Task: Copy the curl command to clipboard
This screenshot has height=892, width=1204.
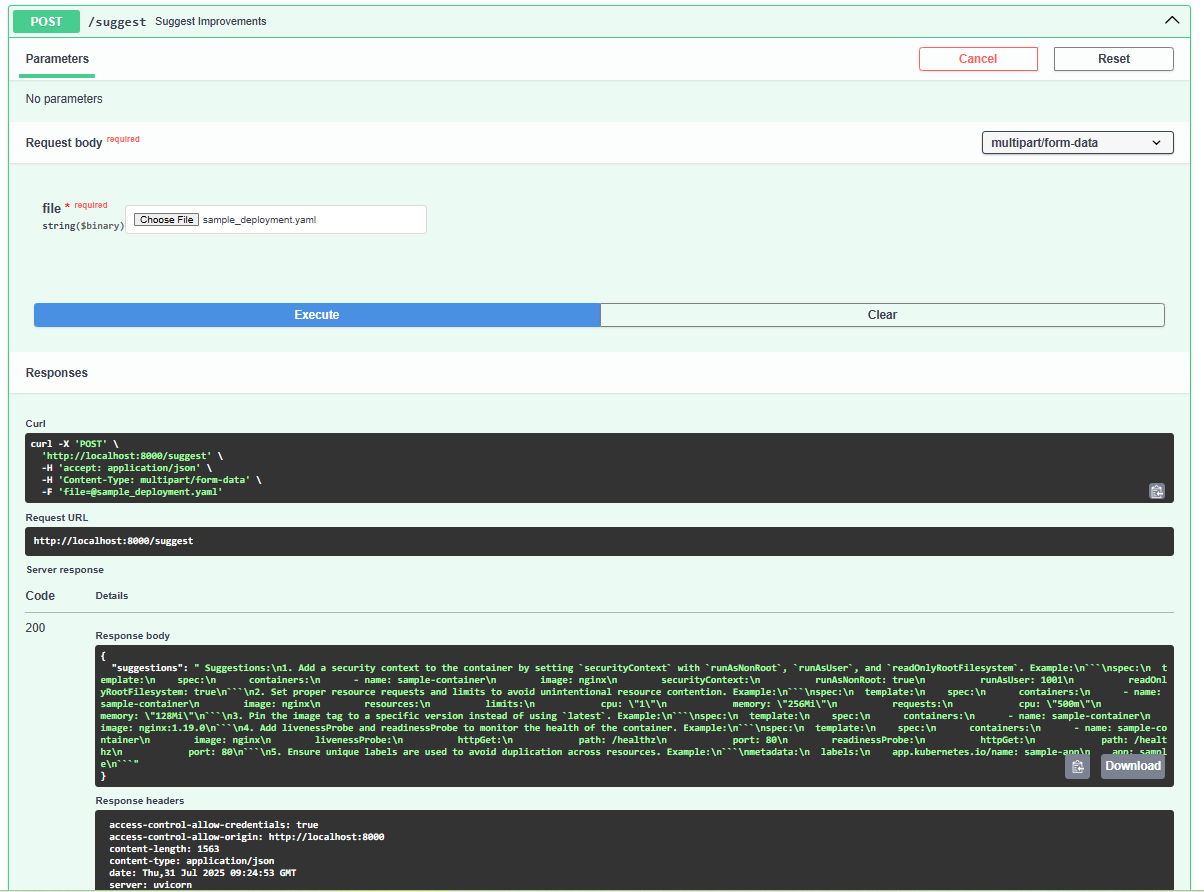Action: 1157,491
